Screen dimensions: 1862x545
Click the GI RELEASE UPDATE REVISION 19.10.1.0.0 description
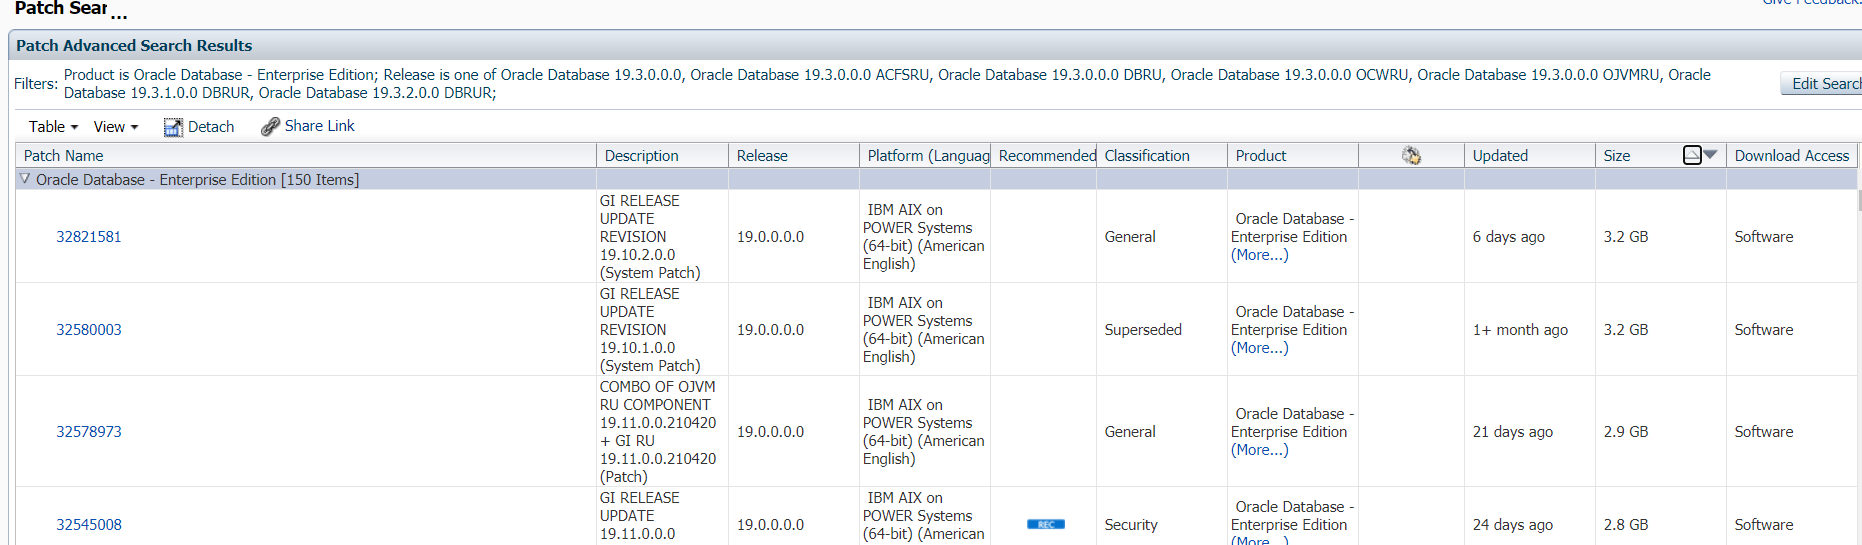[x=650, y=330]
